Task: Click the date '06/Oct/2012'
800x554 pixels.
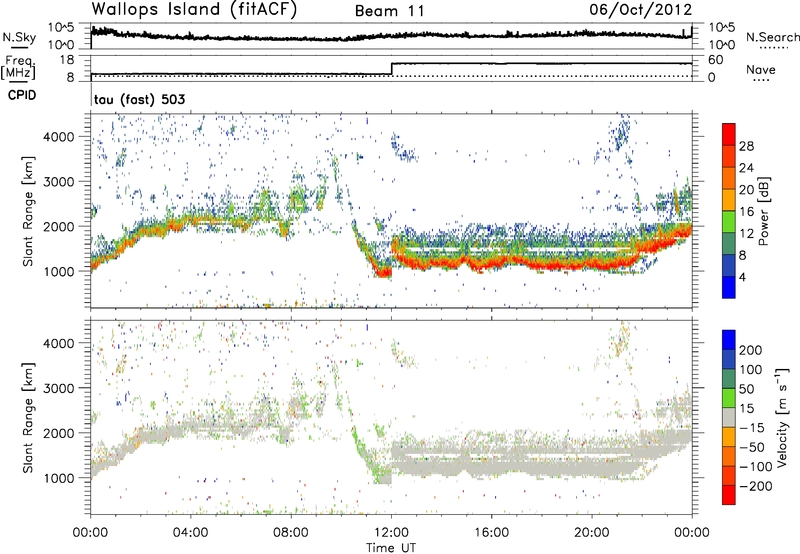Action: tap(640, 9)
